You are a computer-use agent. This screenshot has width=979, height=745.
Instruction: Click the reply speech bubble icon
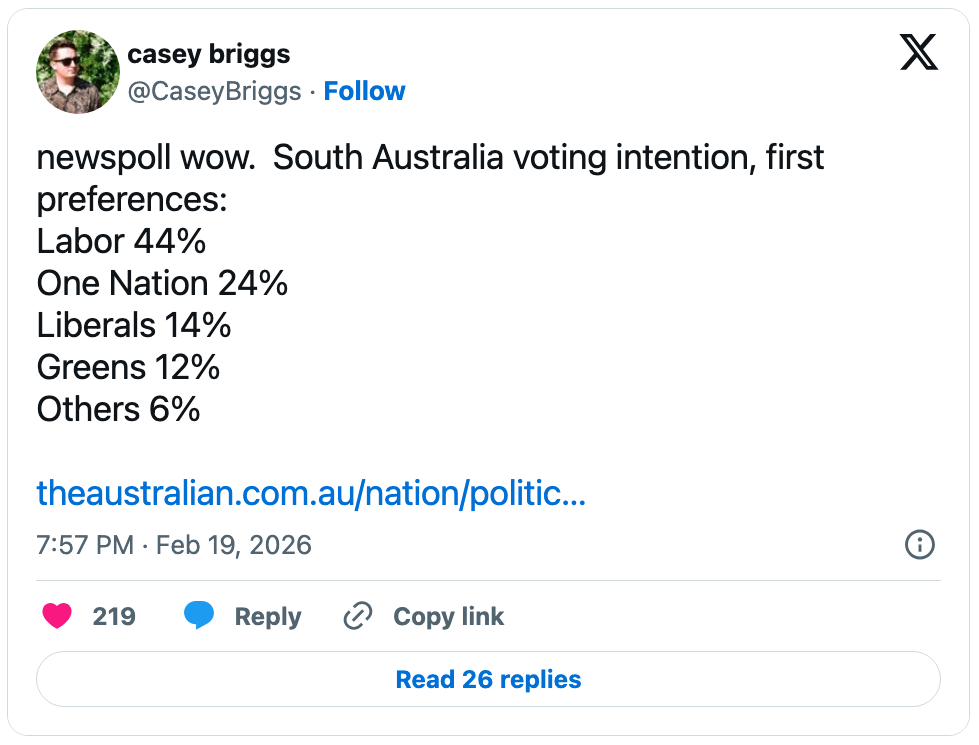point(199,617)
